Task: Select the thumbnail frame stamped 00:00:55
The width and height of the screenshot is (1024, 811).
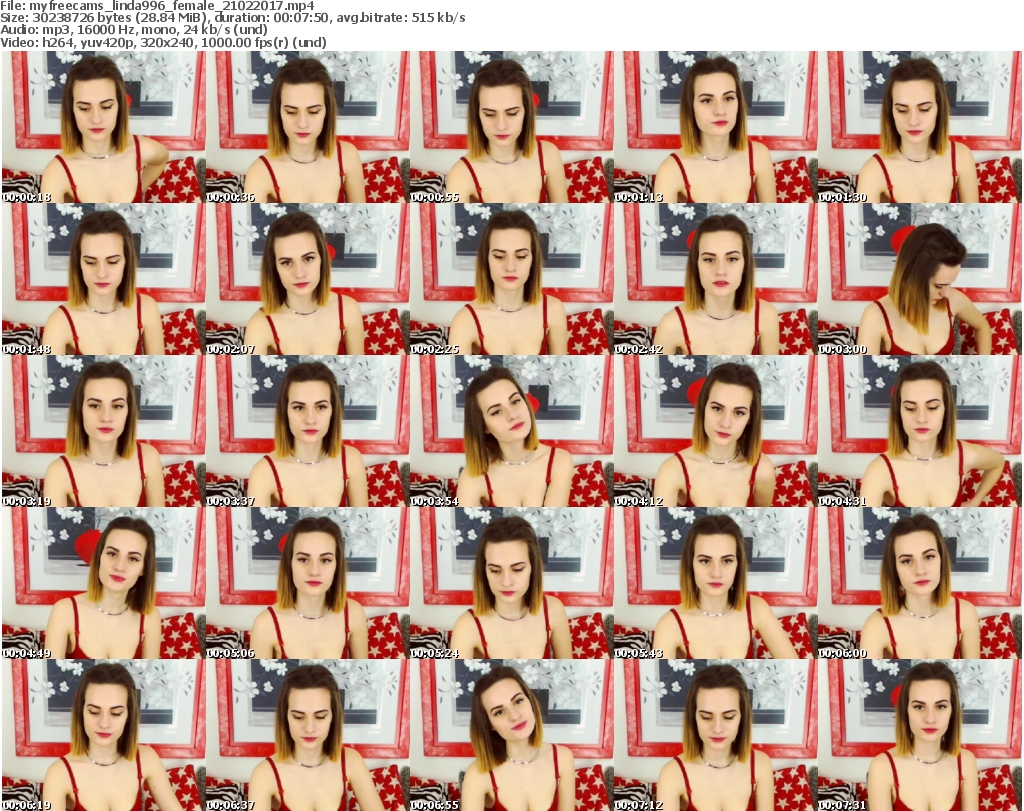Action: pyautogui.click(x=511, y=127)
